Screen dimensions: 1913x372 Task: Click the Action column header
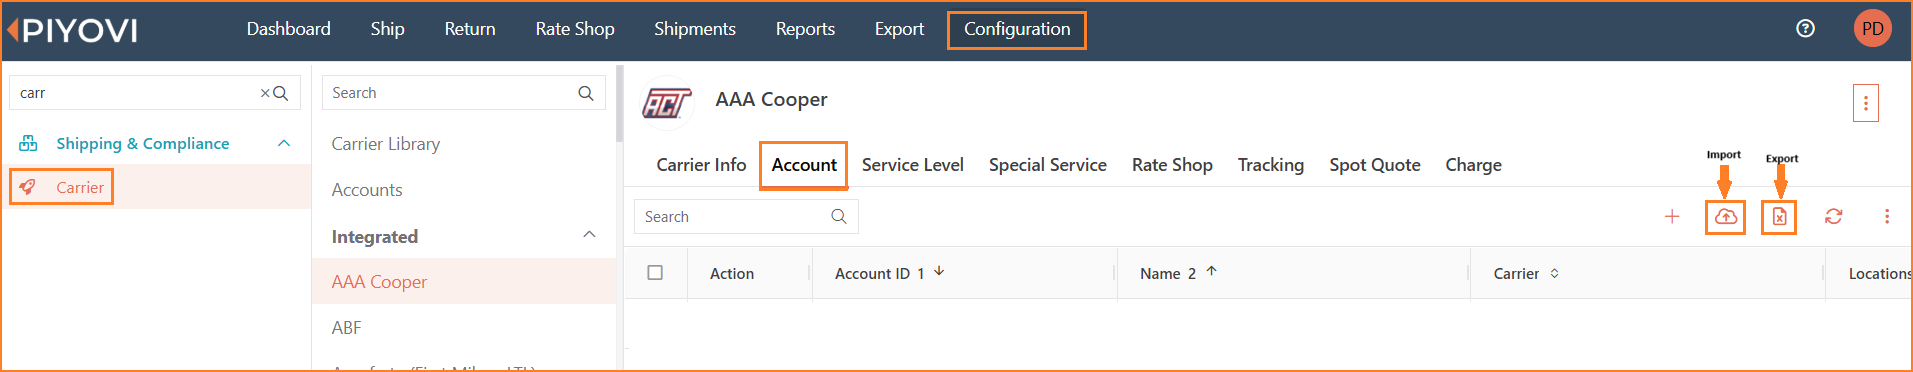[732, 273]
